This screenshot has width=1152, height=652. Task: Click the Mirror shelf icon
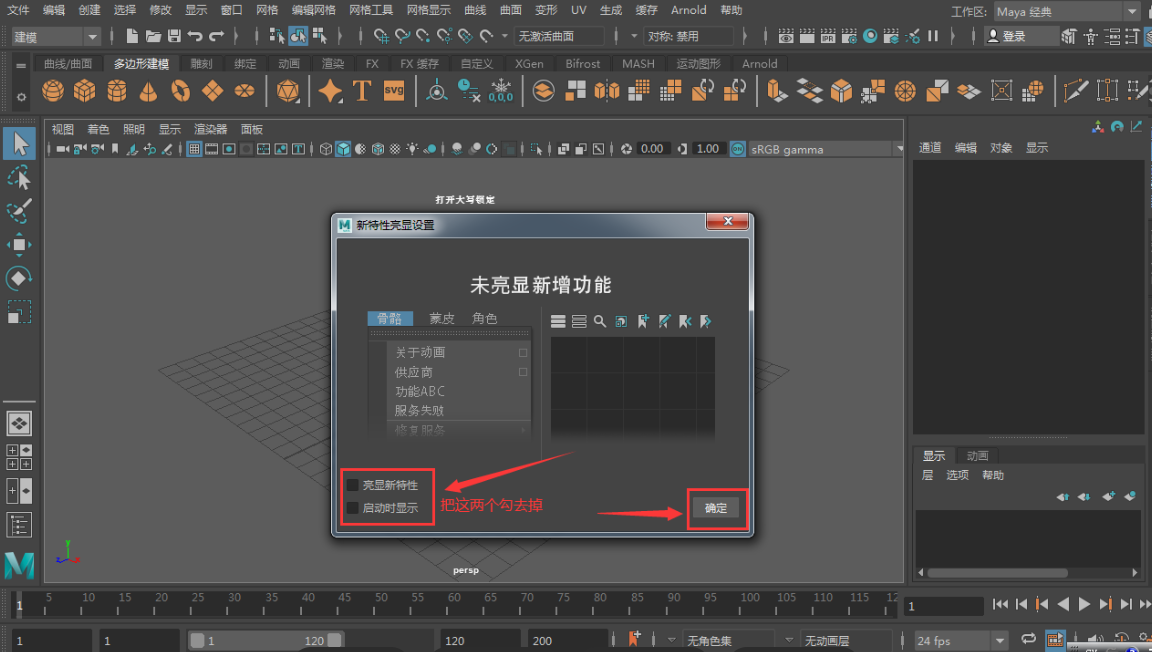click(607, 91)
